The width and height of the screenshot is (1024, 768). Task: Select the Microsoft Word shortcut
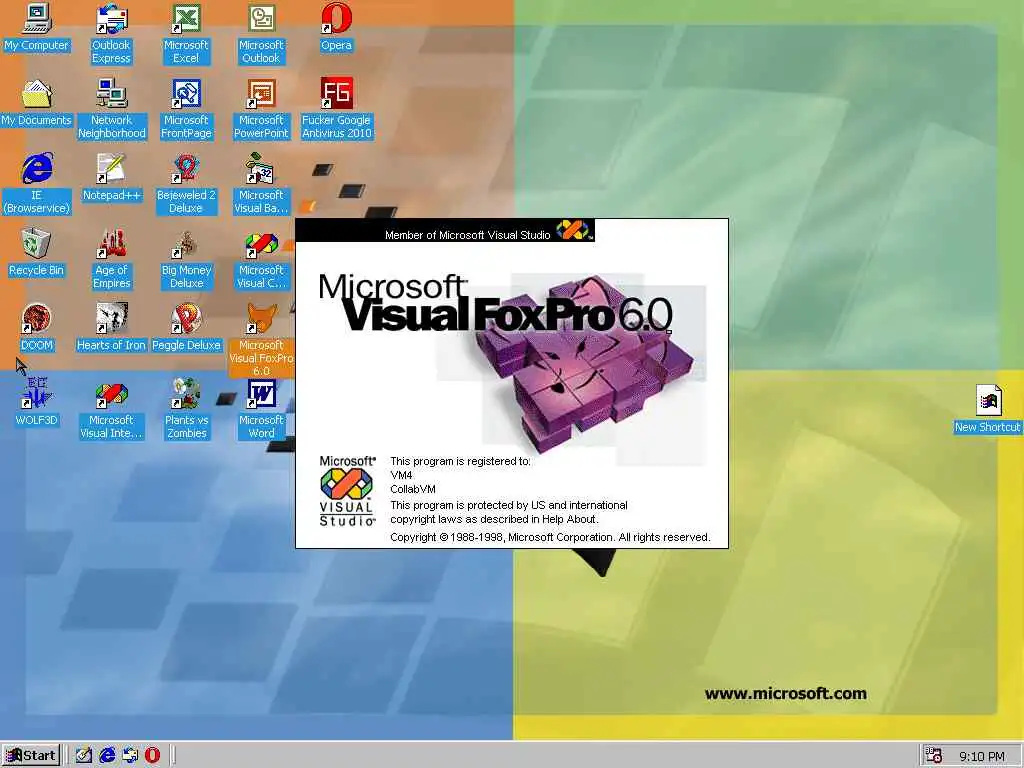[x=261, y=409]
